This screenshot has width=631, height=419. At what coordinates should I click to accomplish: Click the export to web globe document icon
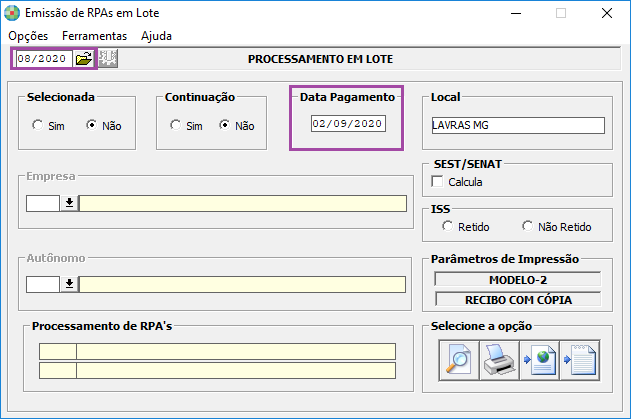539,360
